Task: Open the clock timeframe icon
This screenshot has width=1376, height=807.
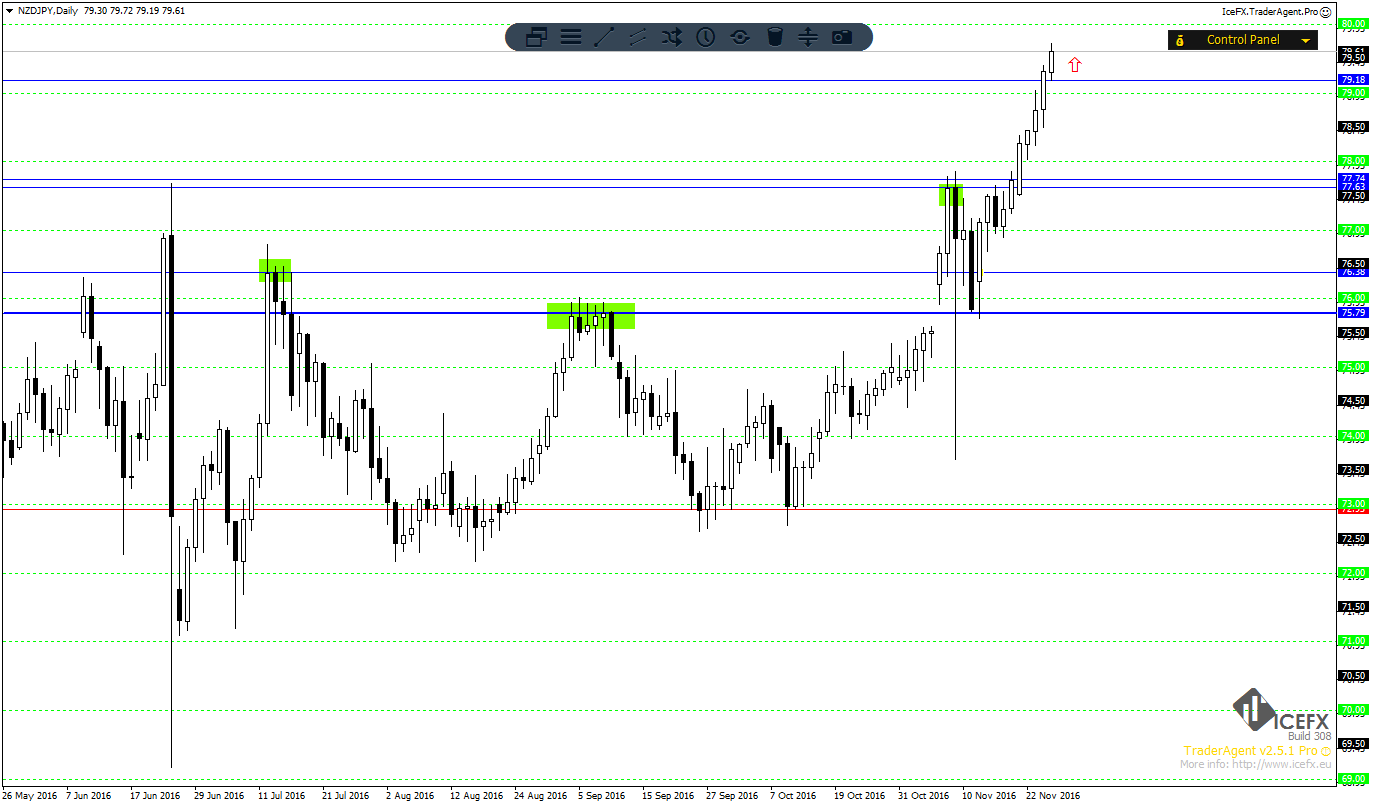Action: pyautogui.click(x=705, y=38)
